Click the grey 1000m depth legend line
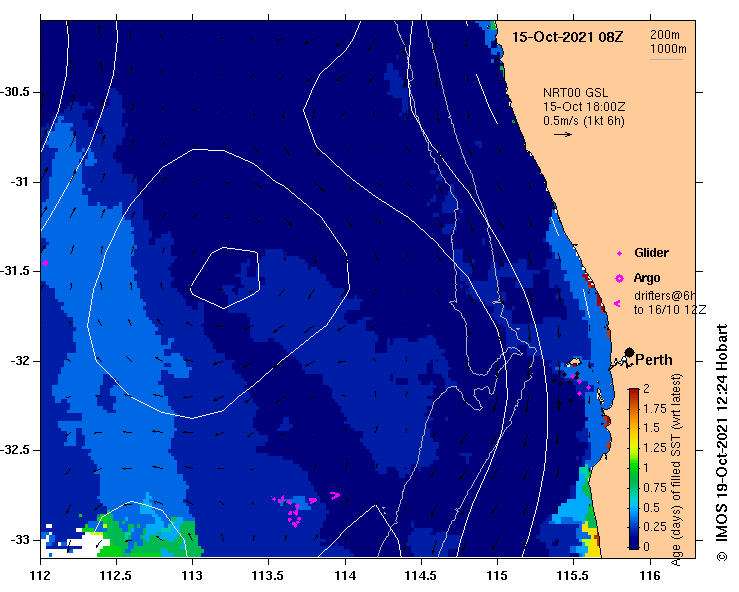Viewport: 739px width, 592px height. click(667, 59)
